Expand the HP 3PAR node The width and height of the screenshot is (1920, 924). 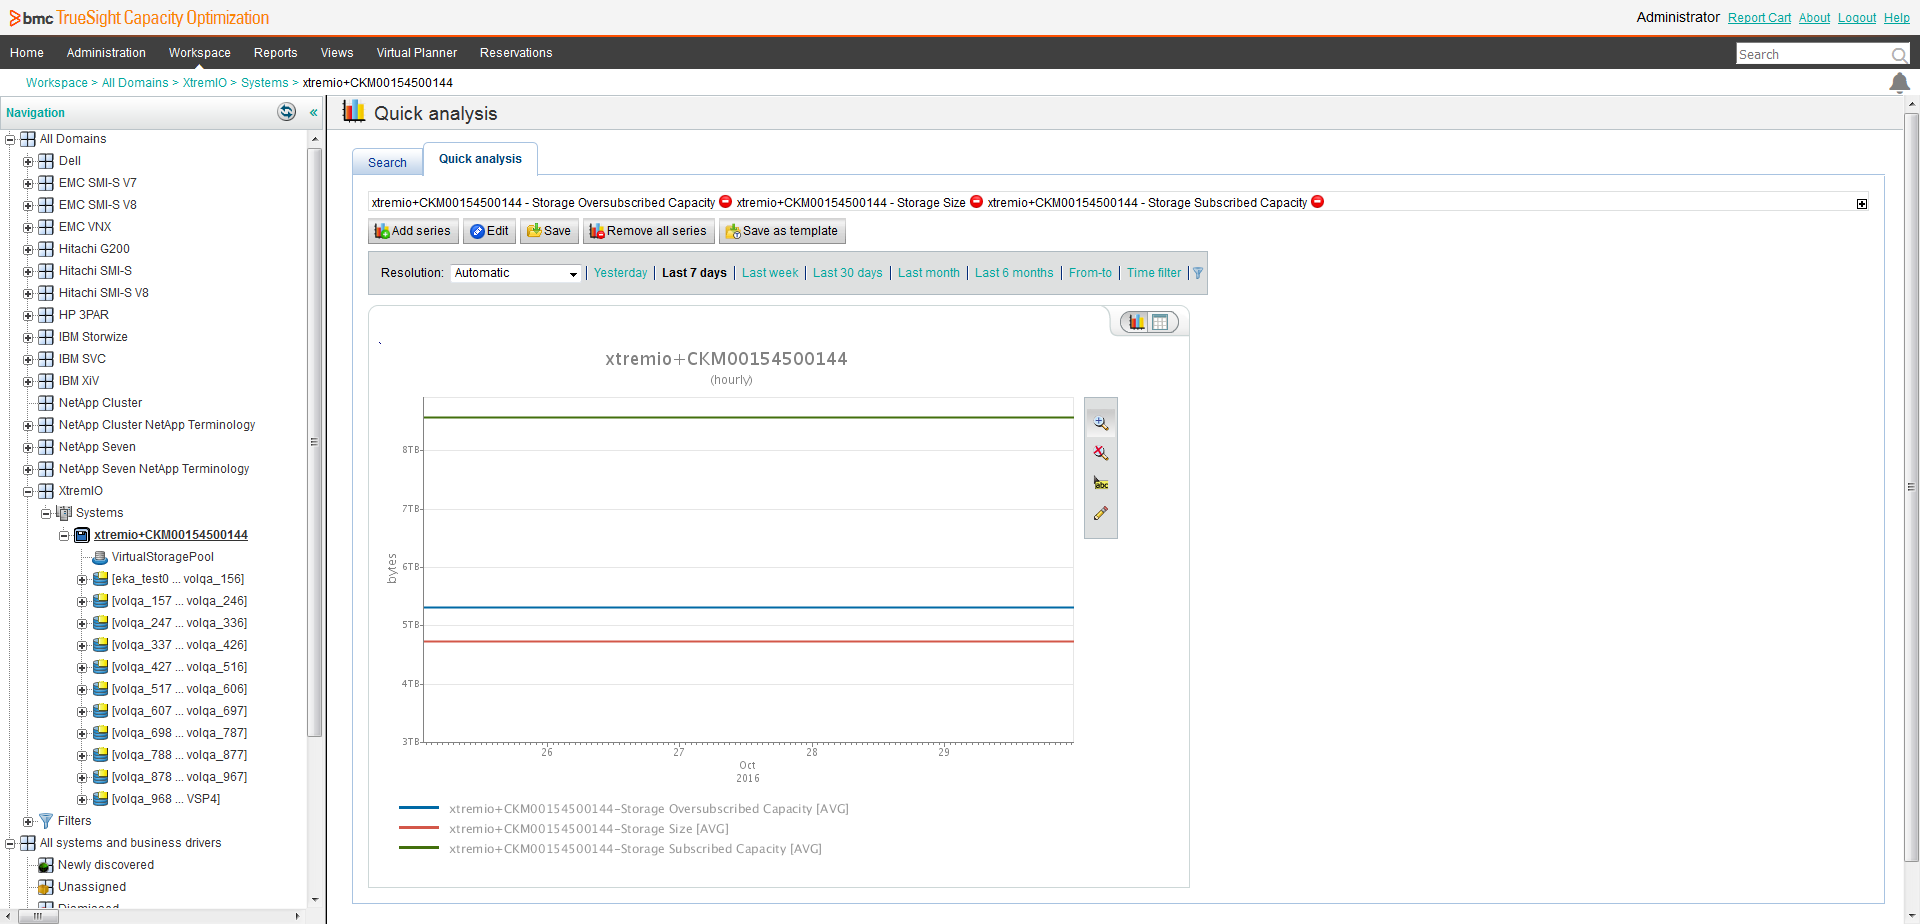pyautogui.click(x=28, y=316)
